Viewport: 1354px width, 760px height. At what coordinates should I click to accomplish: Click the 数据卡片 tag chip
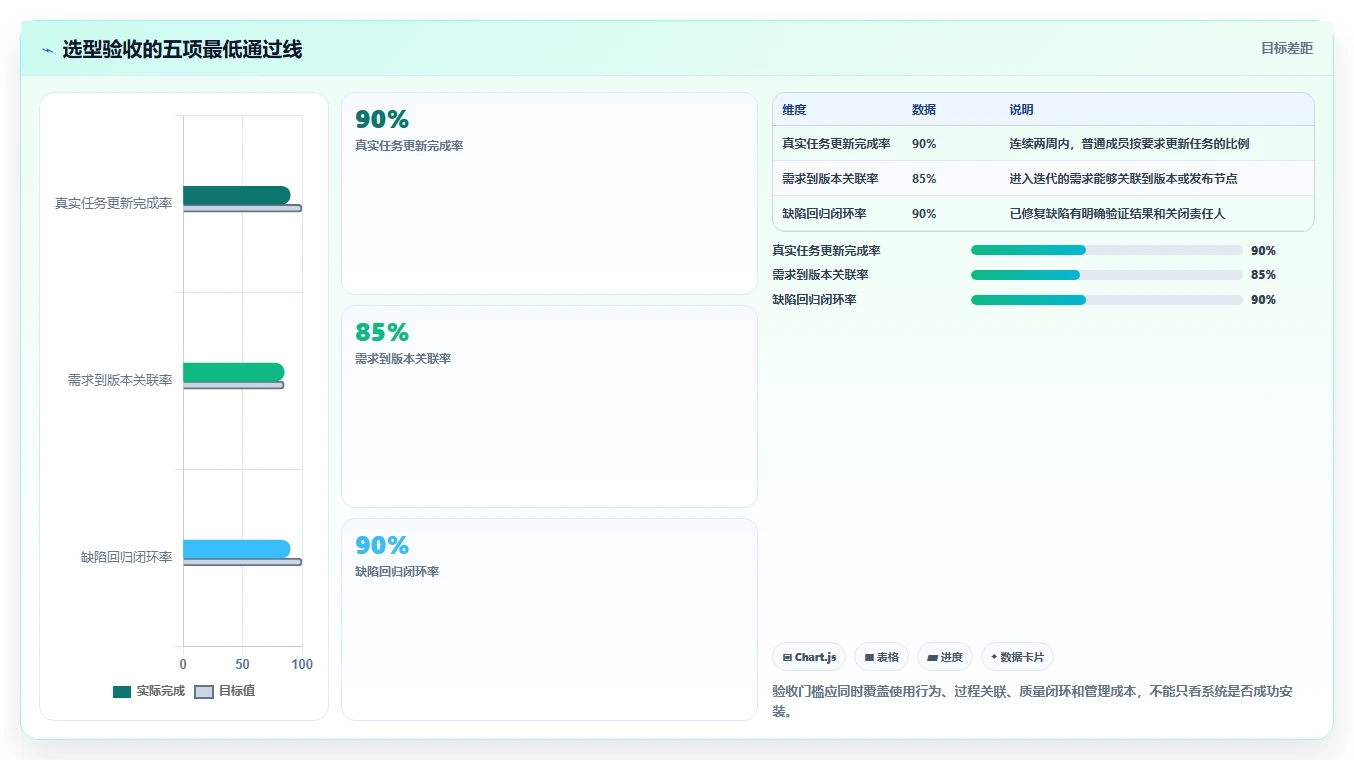click(1017, 657)
